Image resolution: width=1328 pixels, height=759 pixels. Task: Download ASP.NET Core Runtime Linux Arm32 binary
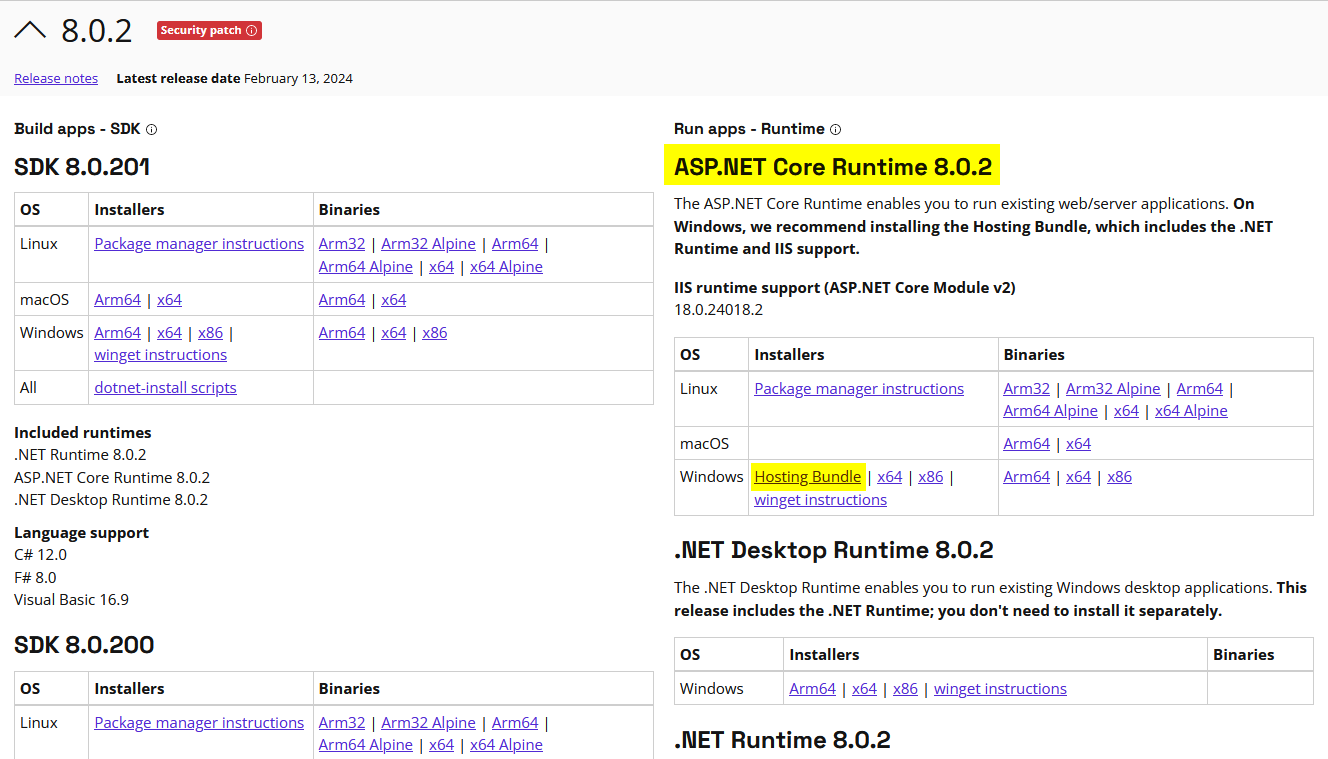click(1027, 389)
